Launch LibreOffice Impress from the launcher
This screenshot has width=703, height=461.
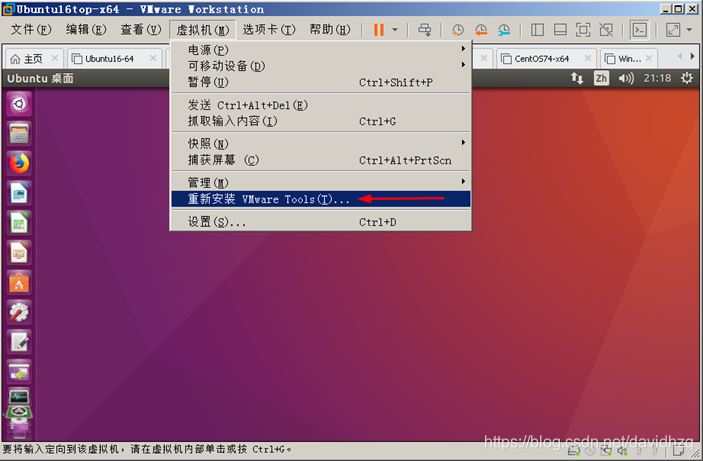click(x=19, y=252)
